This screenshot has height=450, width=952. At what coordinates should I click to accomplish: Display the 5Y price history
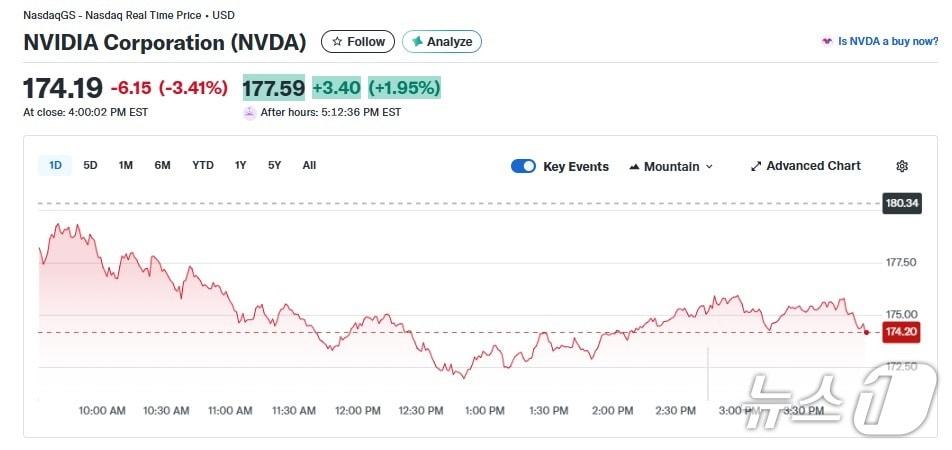pyautogui.click(x=274, y=165)
